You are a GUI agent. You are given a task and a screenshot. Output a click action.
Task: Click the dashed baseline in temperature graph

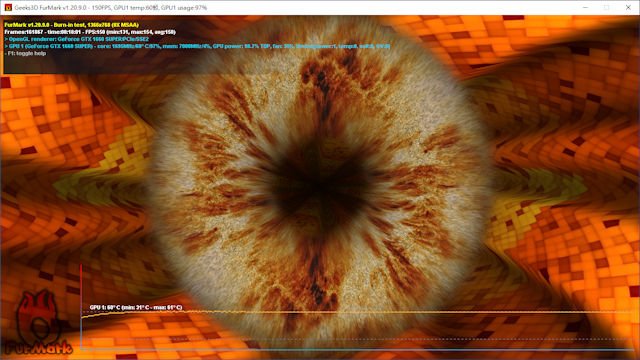tap(355, 339)
